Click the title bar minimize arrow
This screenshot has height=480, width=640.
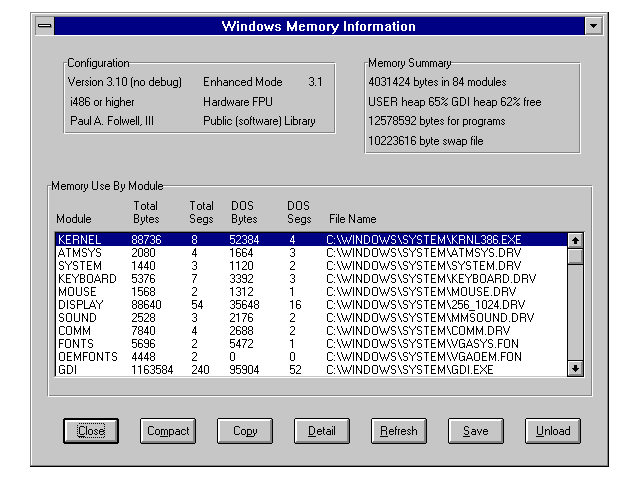pyautogui.click(x=594, y=26)
